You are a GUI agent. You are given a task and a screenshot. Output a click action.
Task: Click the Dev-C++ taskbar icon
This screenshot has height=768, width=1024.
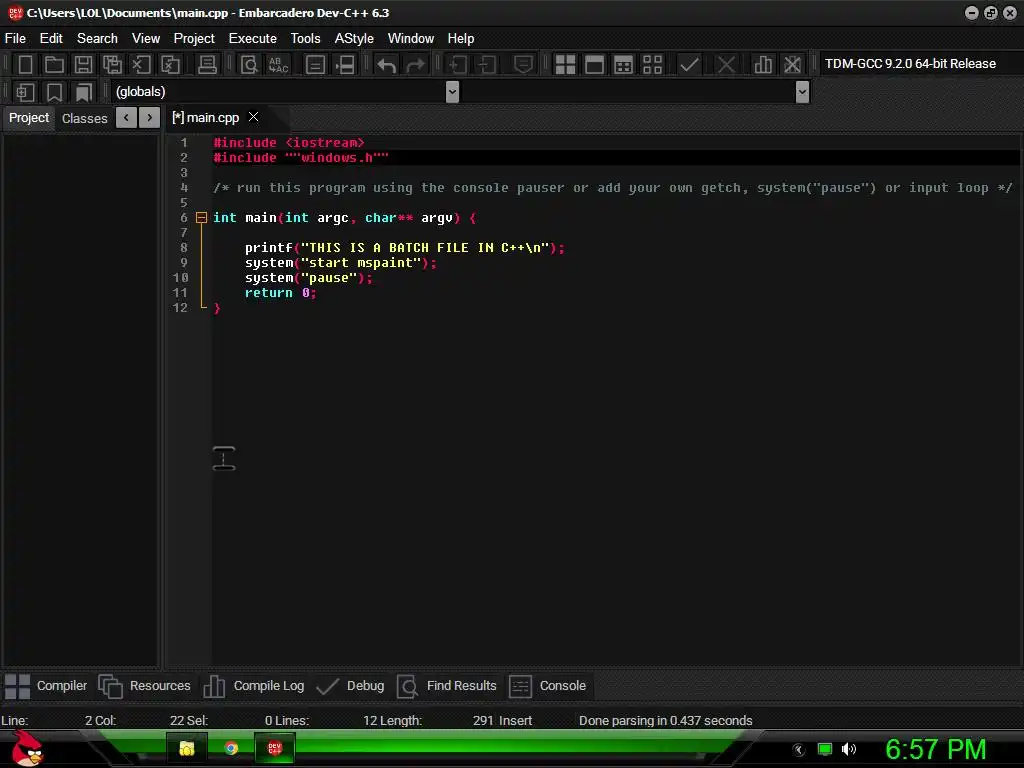tap(275, 748)
